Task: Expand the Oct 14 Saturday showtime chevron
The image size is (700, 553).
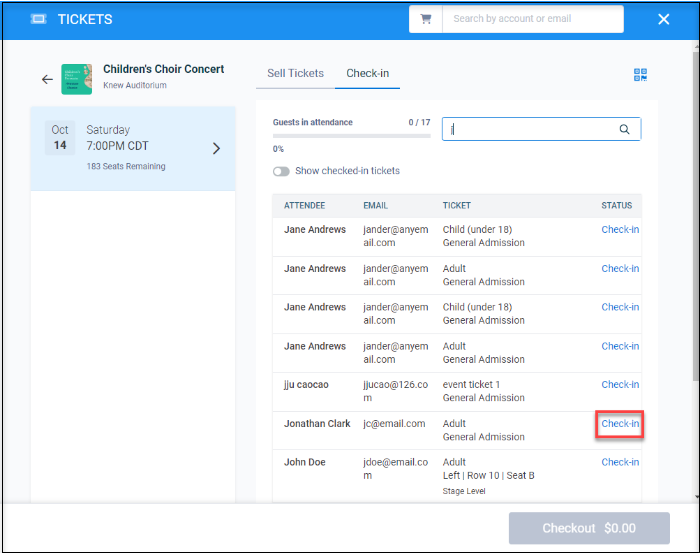Action: coord(217,148)
